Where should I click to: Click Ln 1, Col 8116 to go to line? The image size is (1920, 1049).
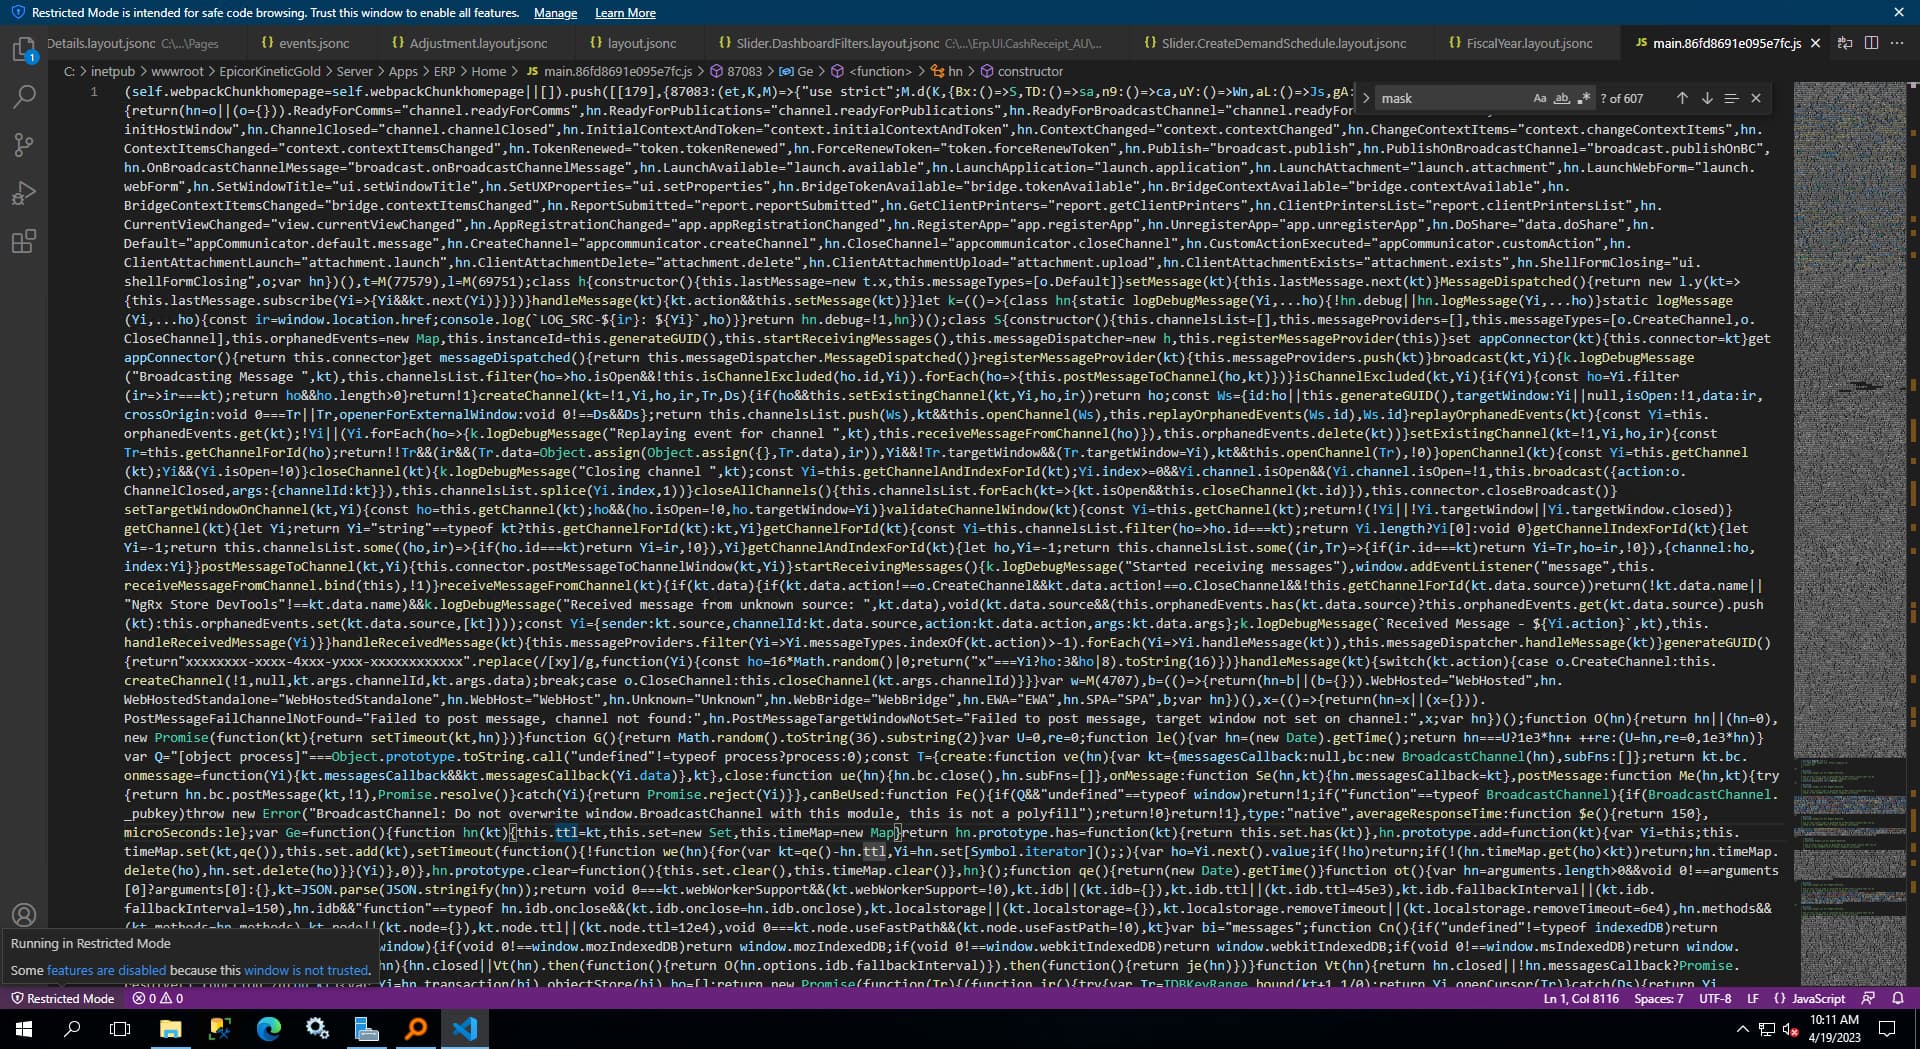pyautogui.click(x=1581, y=998)
